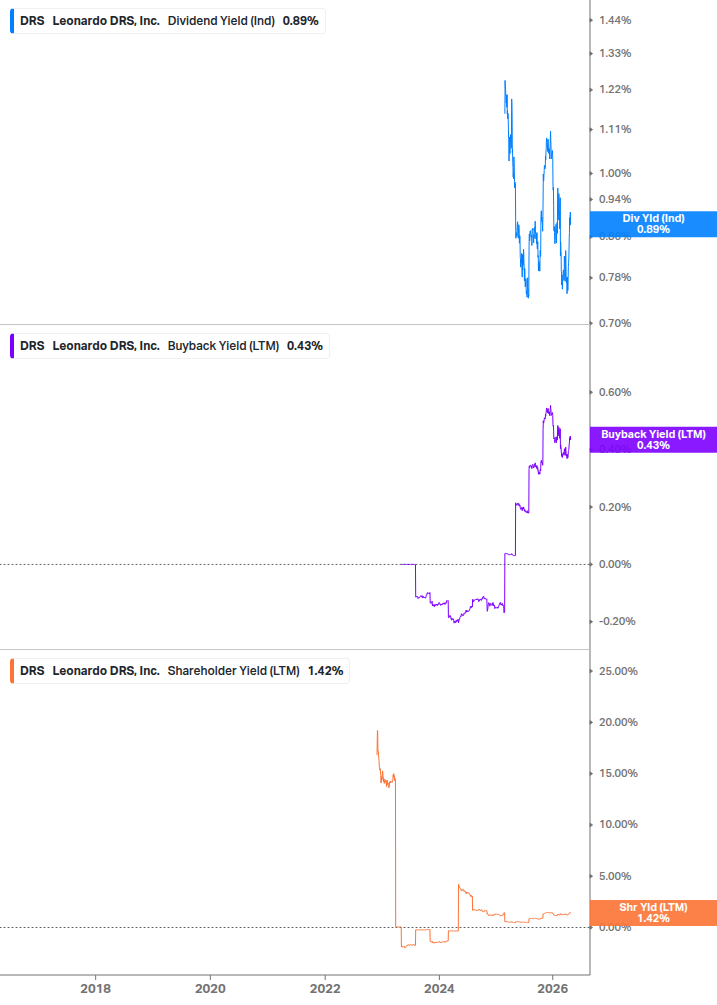Click 'Leonardo DRS, Inc.' in the Shareholder Yield legend

[106, 671]
